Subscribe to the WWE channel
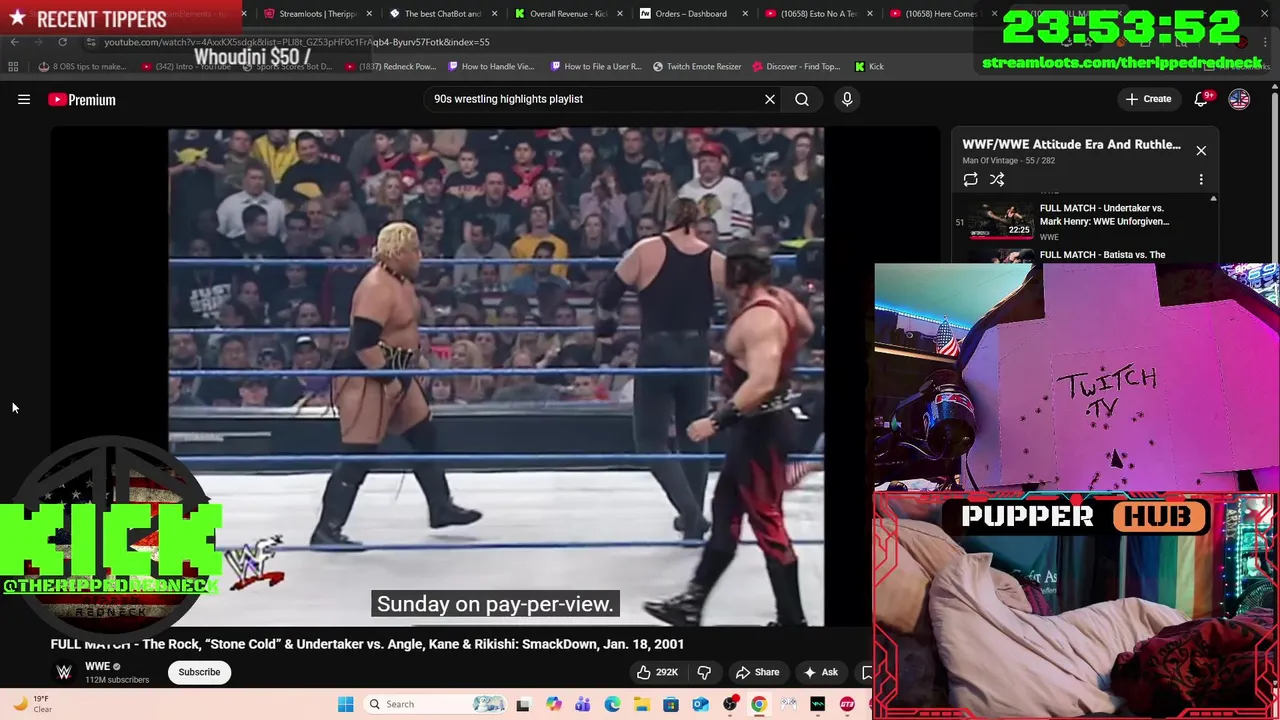The width and height of the screenshot is (1280, 720). [199, 672]
